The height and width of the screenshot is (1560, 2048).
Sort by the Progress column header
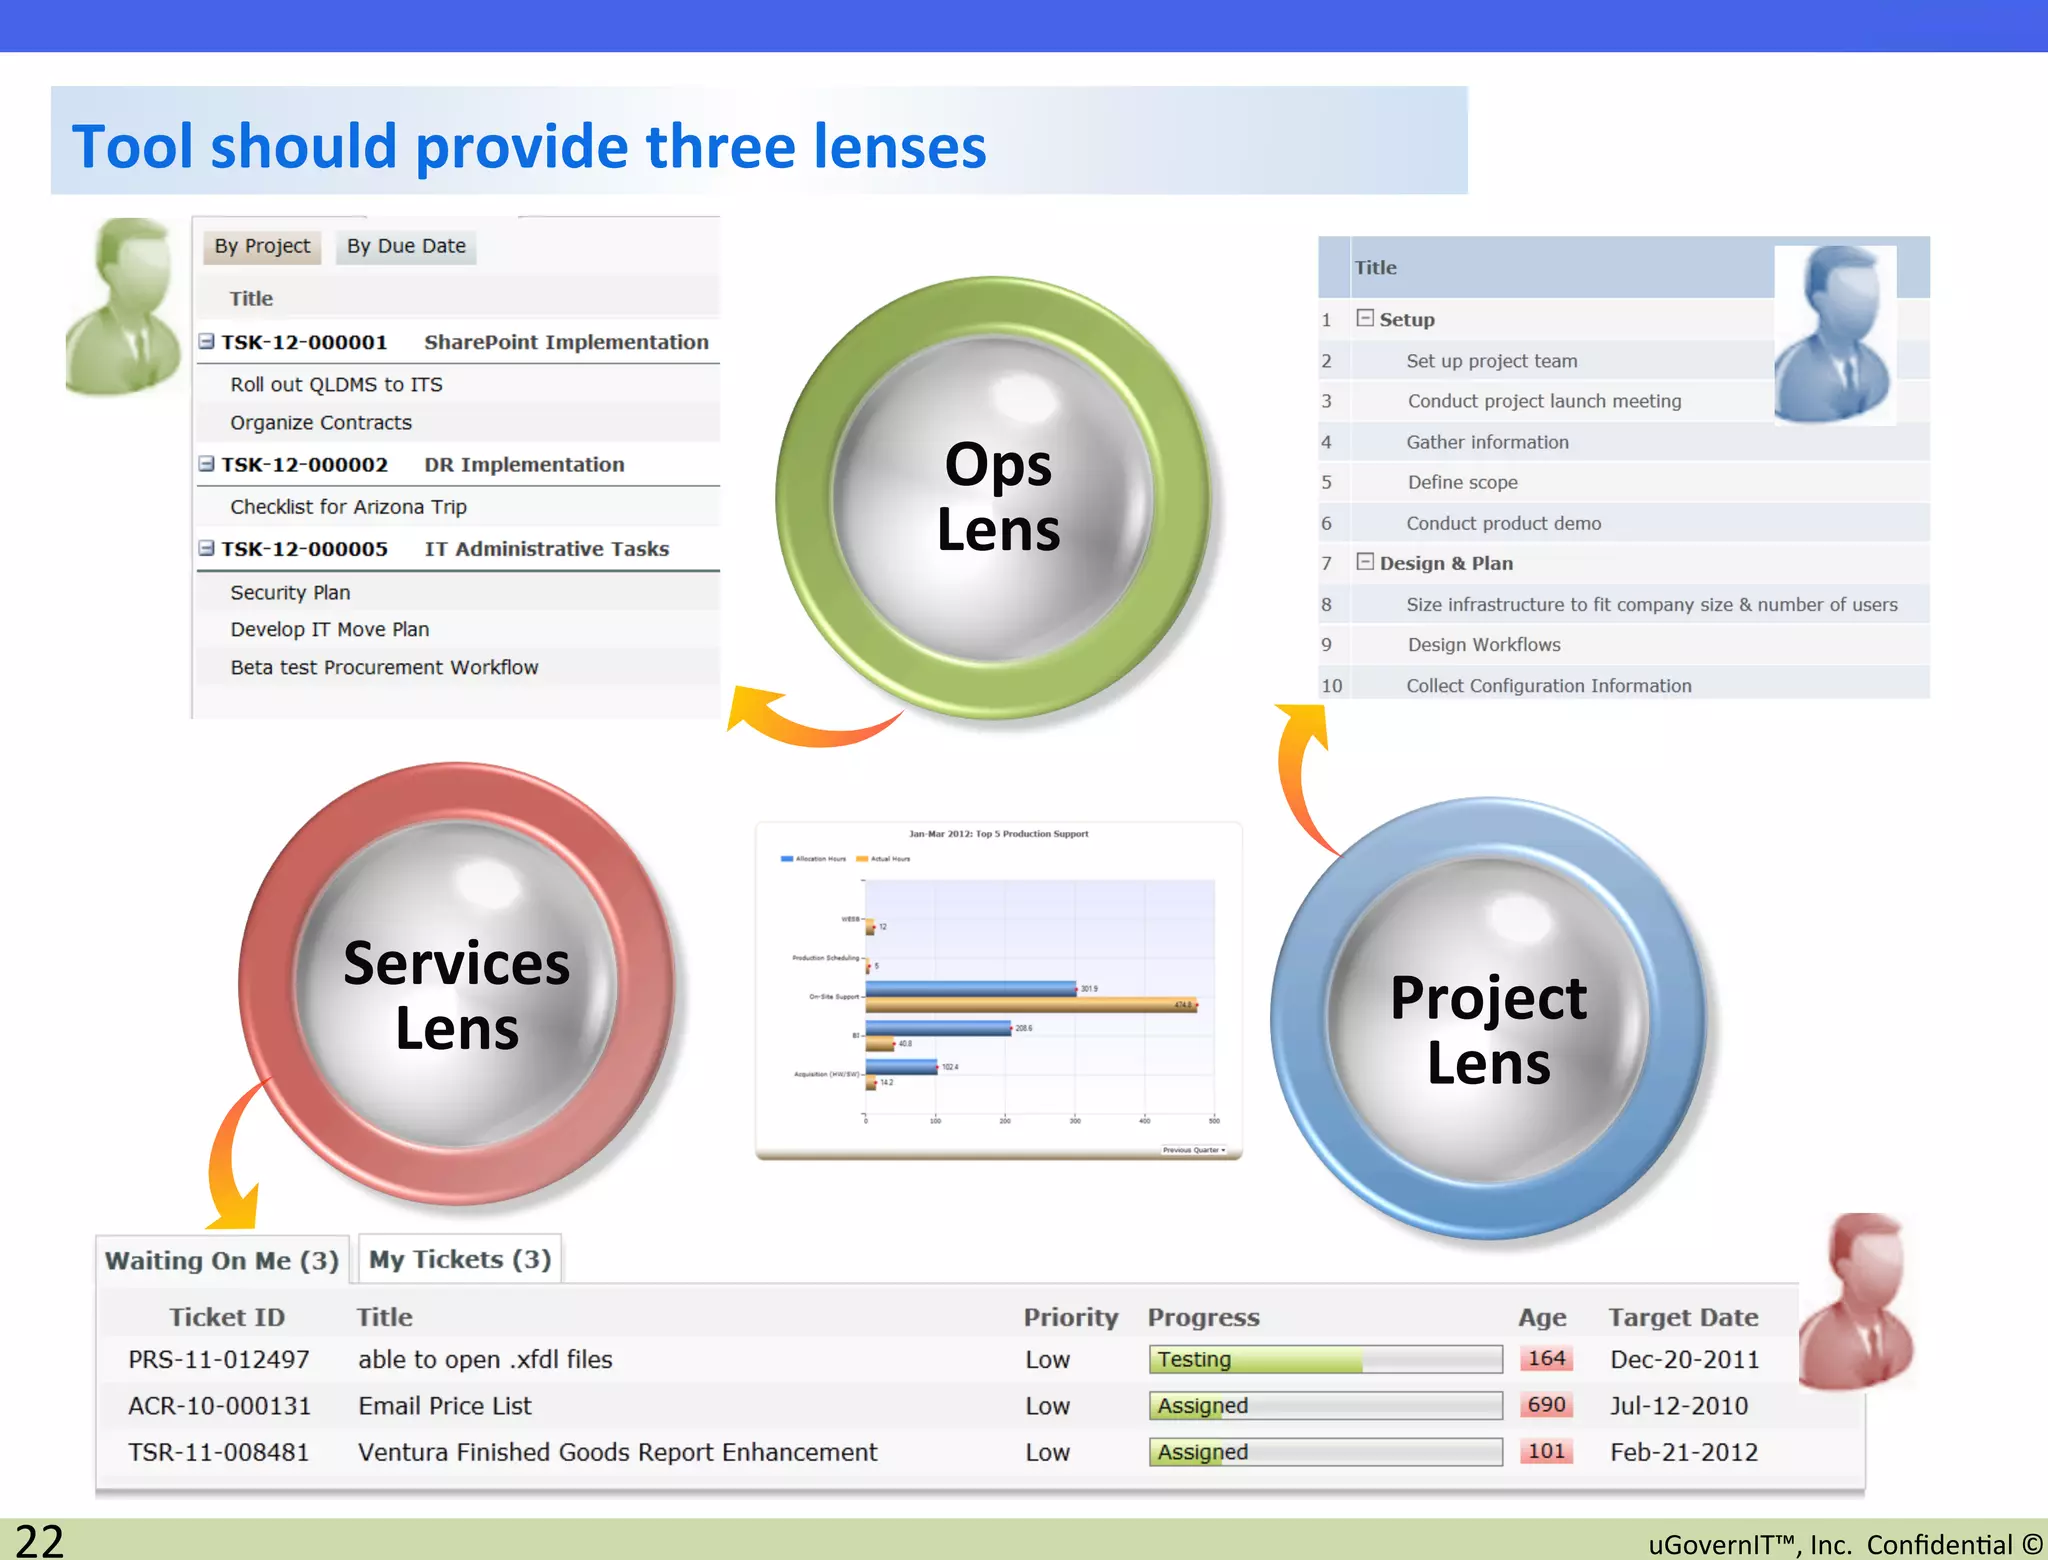click(x=1203, y=1317)
